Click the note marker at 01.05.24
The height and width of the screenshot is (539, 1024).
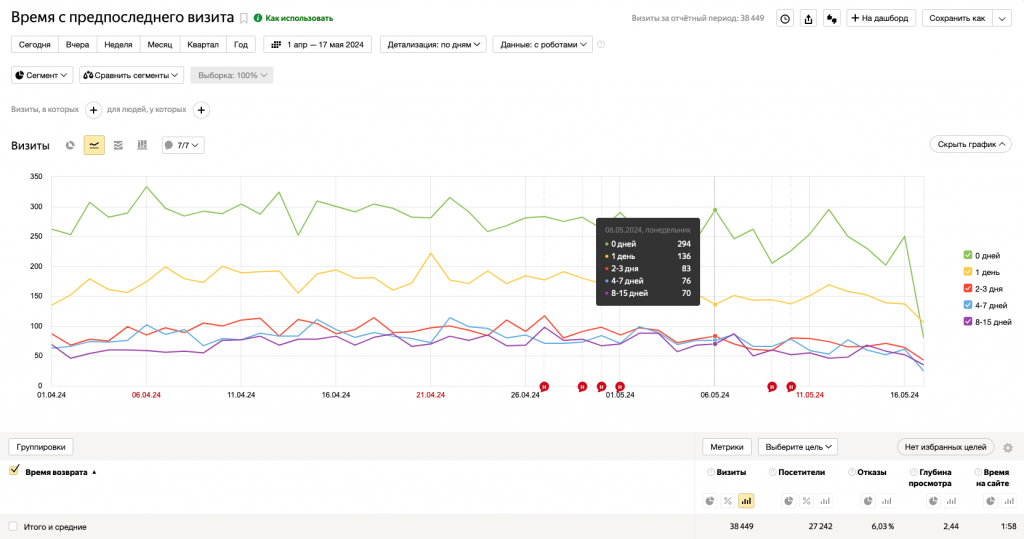[620, 387]
